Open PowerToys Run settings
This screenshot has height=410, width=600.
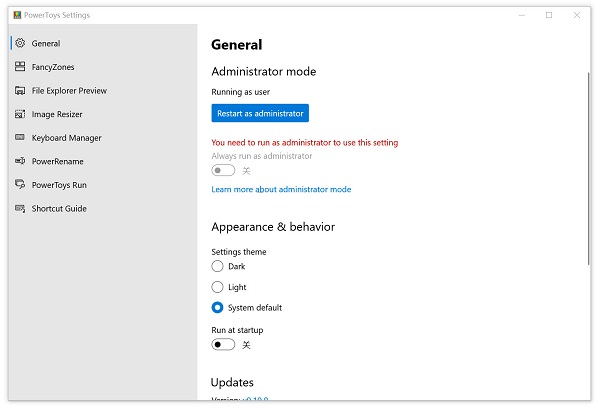(x=103, y=185)
